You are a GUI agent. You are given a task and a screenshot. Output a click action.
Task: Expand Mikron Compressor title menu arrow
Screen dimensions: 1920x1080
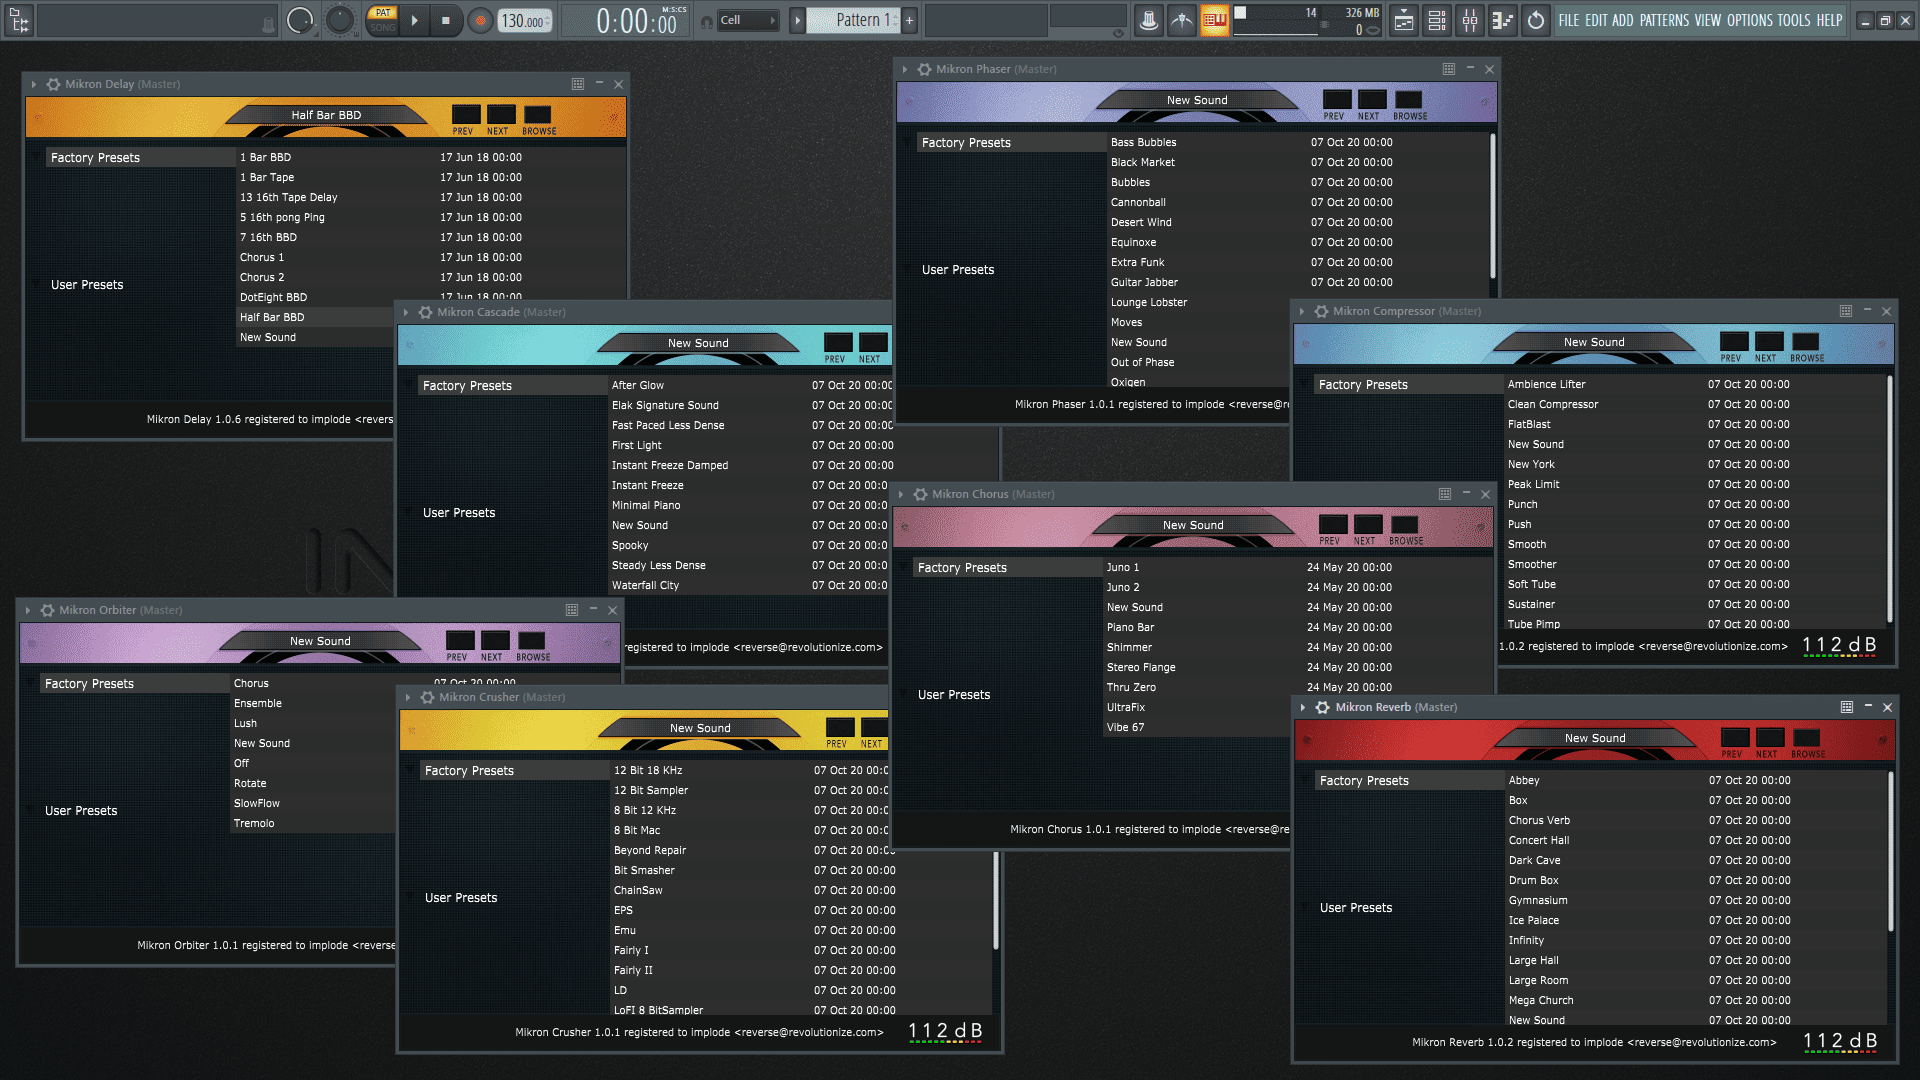pyautogui.click(x=1302, y=312)
